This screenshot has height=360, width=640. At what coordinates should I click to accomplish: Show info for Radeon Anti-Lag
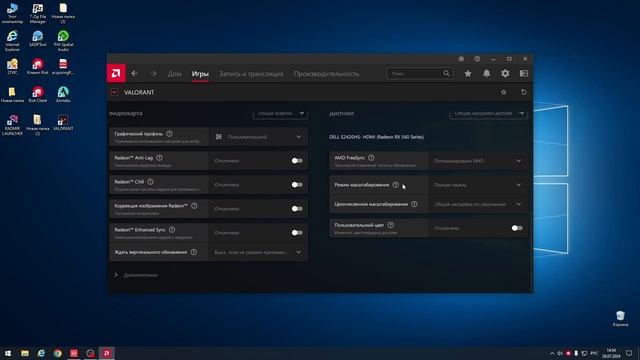point(159,158)
